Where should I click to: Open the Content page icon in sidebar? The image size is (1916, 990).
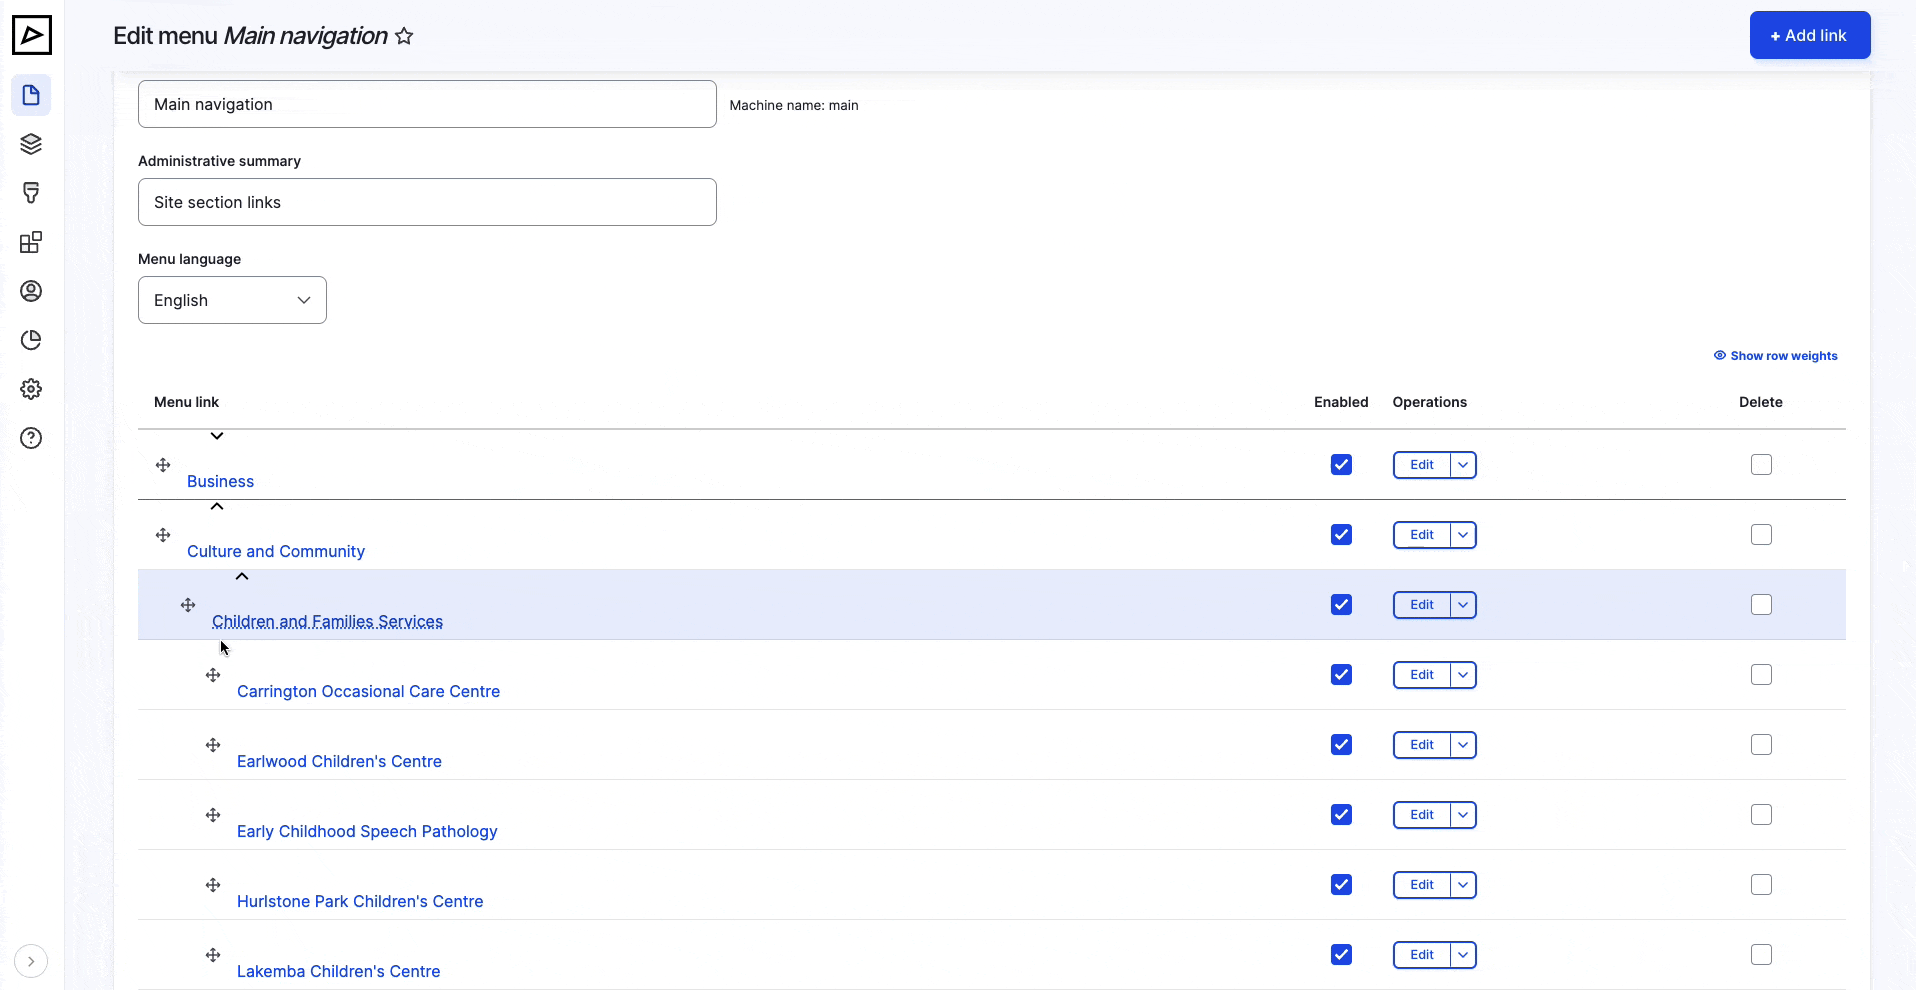pos(31,95)
